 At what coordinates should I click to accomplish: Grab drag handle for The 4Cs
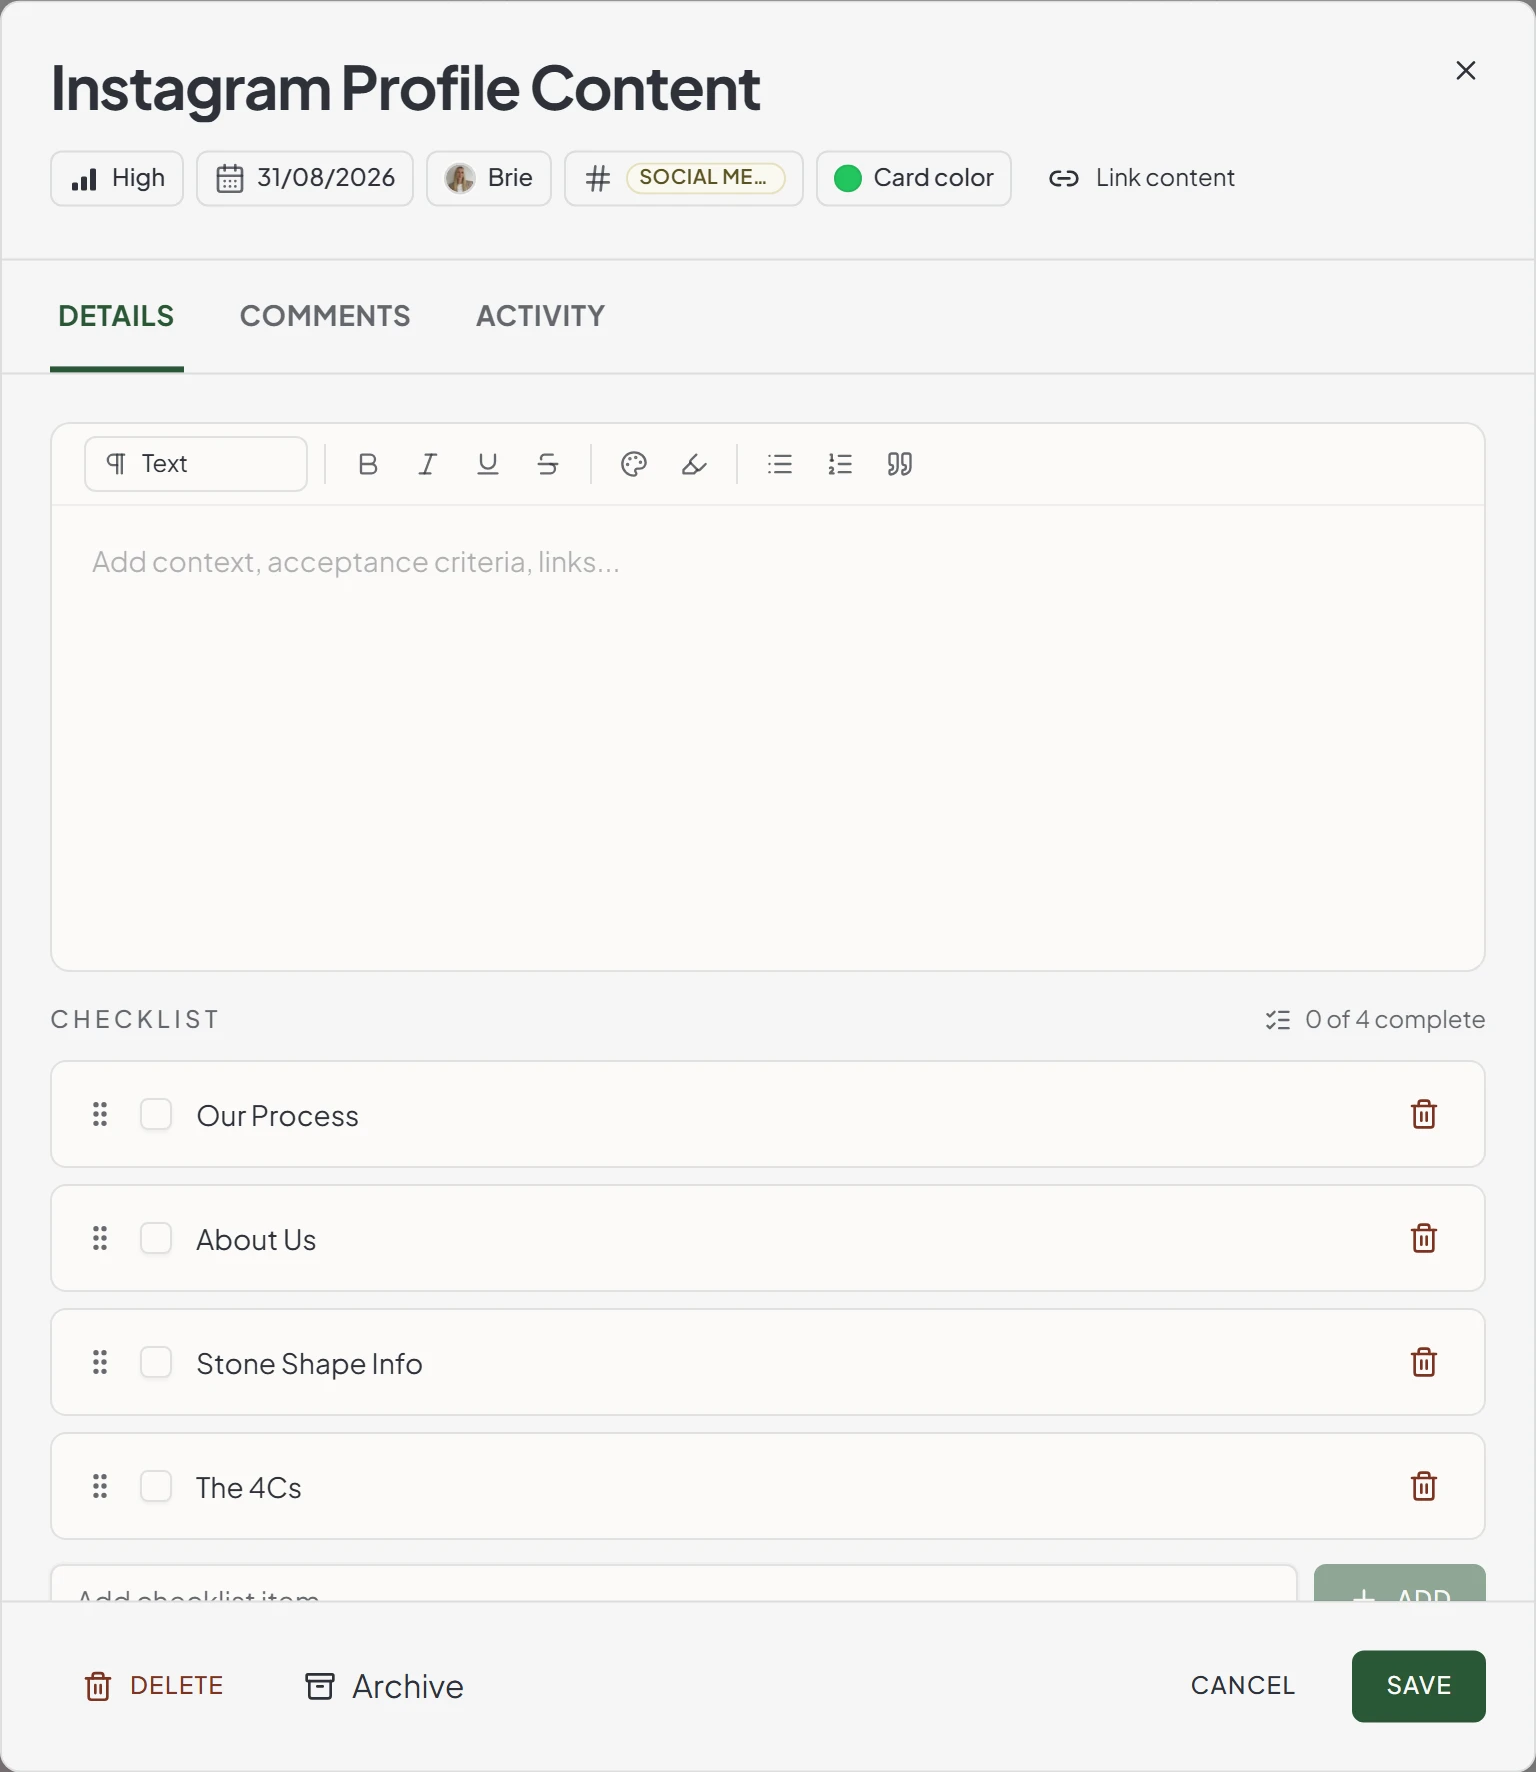coord(100,1486)
